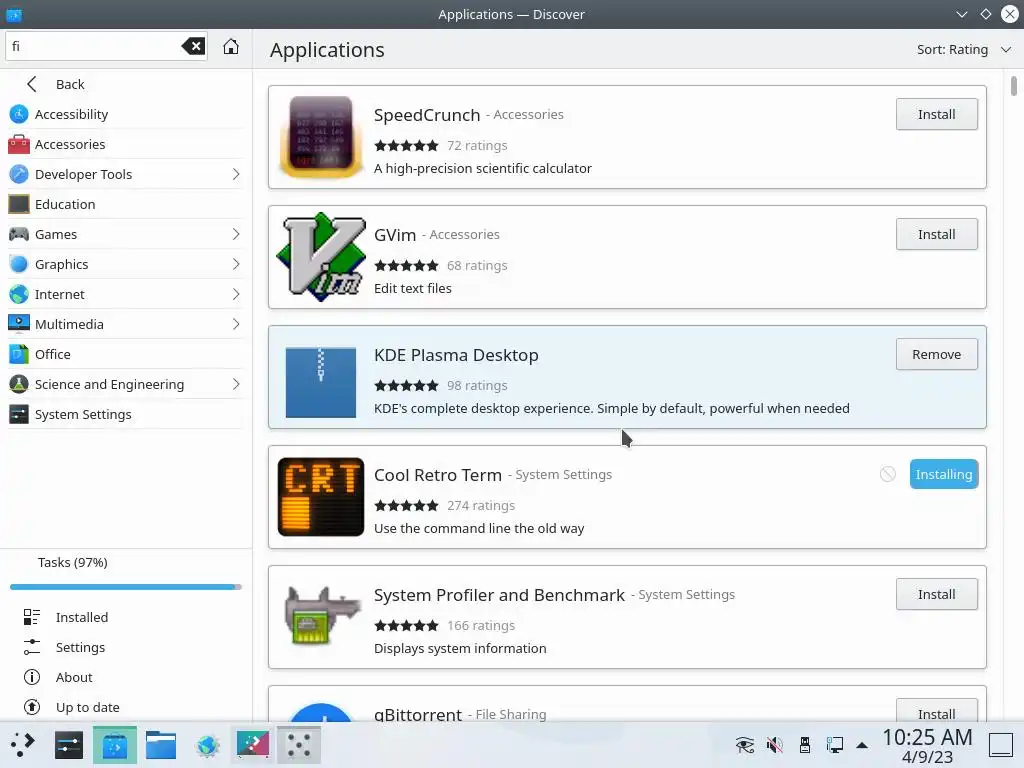1024x768 pixels.
Task: Expand Science and Engineering subcategories chevron
Action: click(x=236, y=385)
